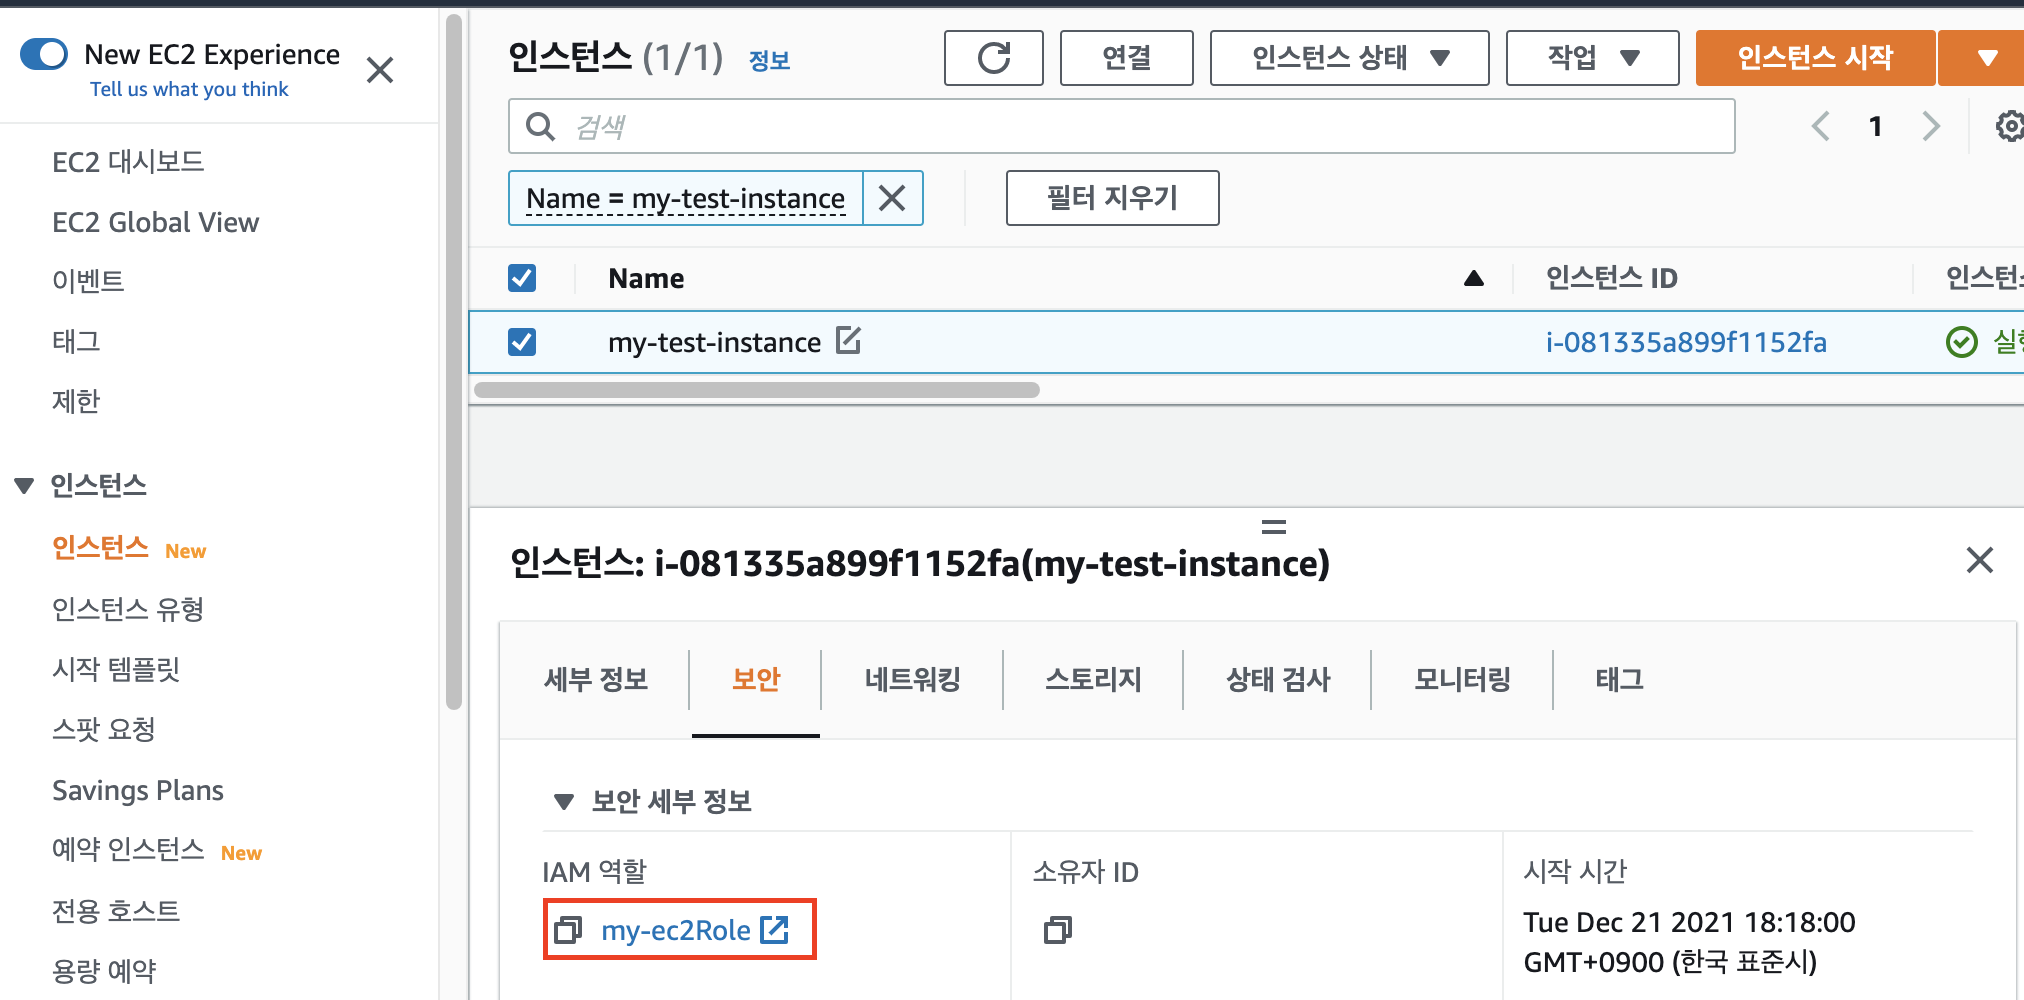Image resolution: width=2024 pixels, height=1000 pixels.
Task: Open EC2 대시보드 in the sidebar
Action: click(128, 162)
